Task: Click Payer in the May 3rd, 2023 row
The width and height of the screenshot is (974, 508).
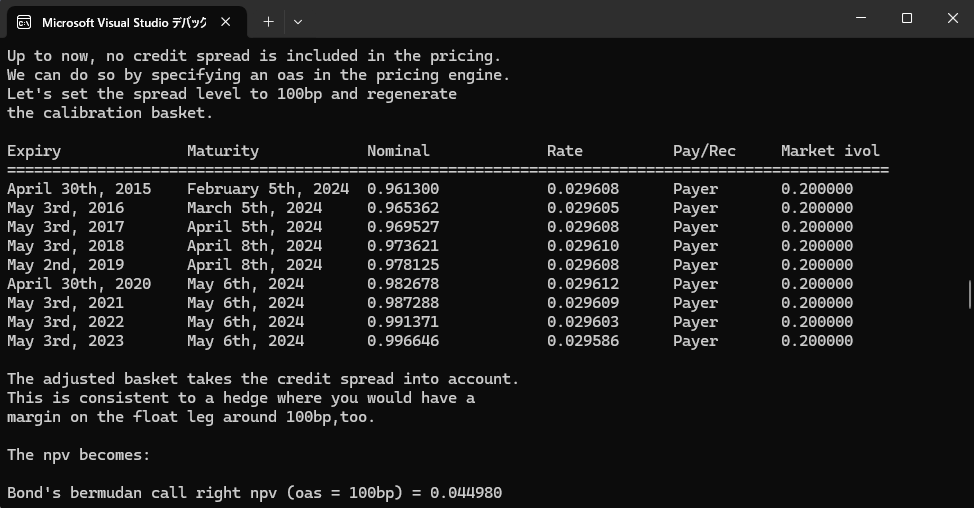Action: 695,341
